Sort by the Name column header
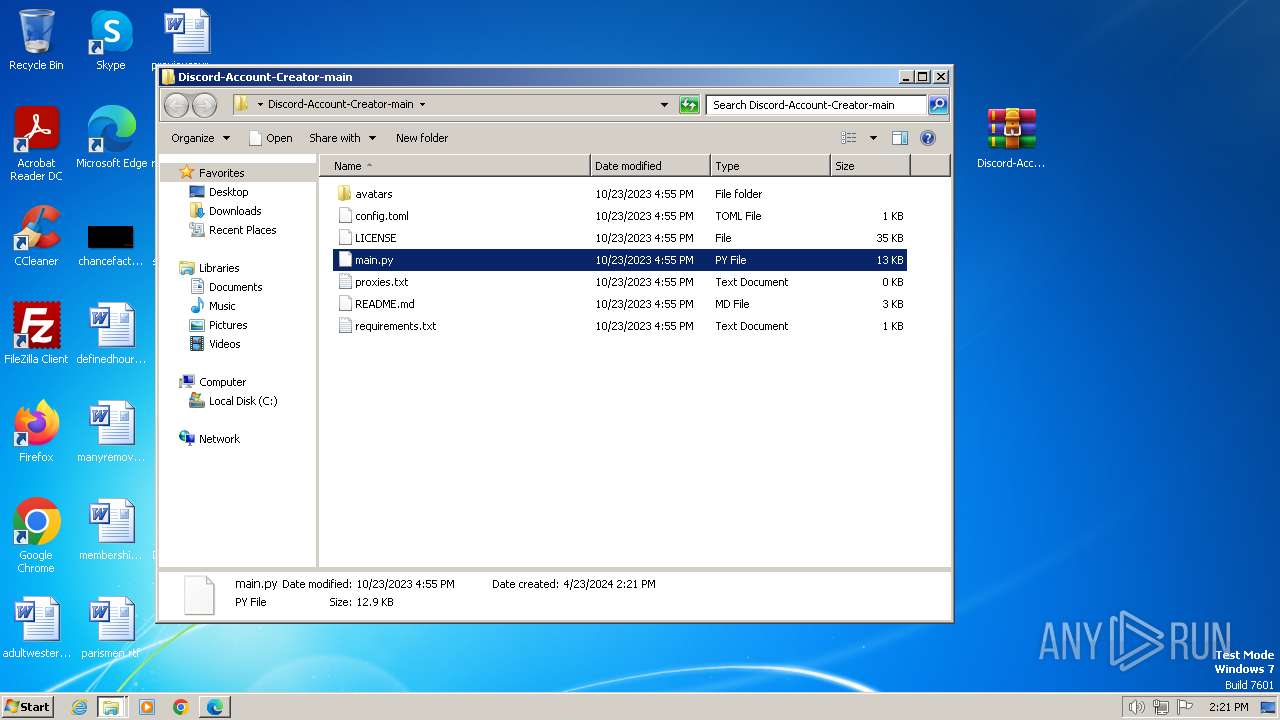The image size is (1280, 720). [x=455, y=166]
